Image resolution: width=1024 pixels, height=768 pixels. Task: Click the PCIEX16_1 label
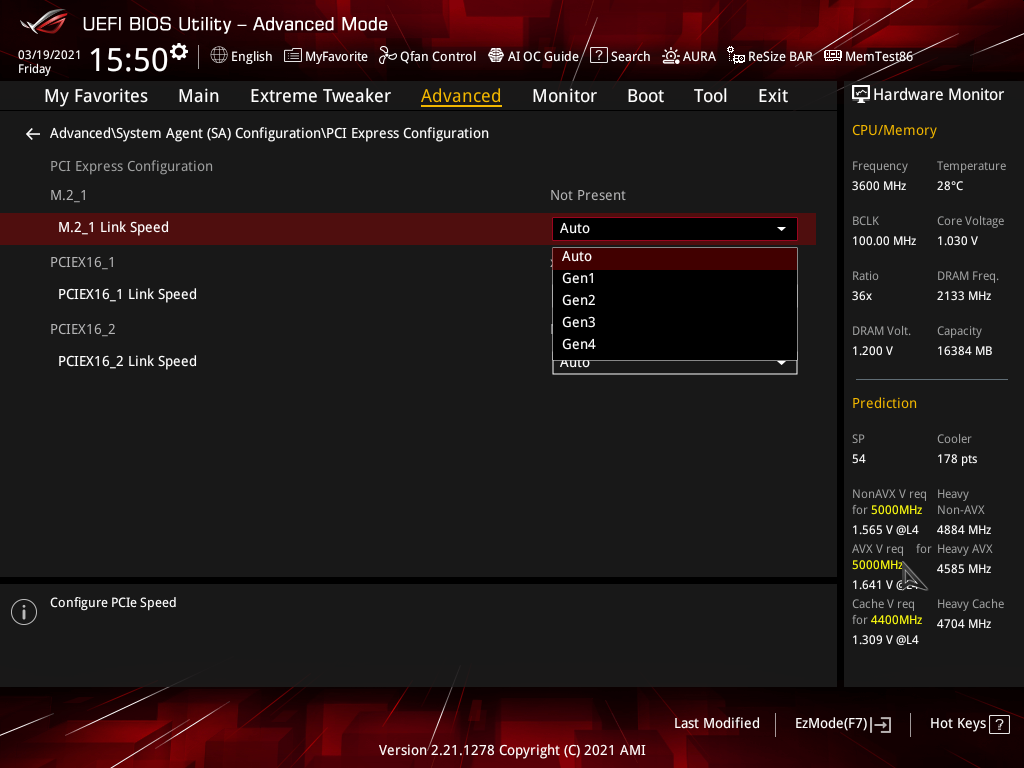click(x=82, y=263)
